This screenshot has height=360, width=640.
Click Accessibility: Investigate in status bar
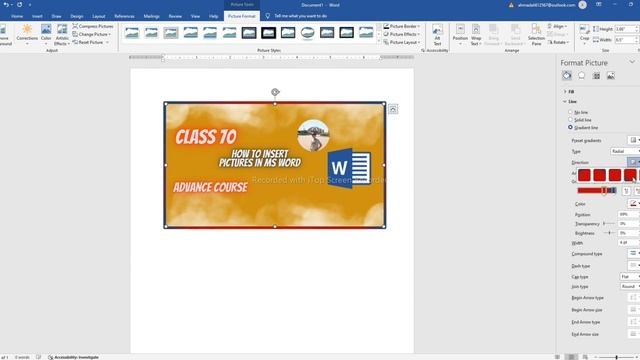[73, 357]
